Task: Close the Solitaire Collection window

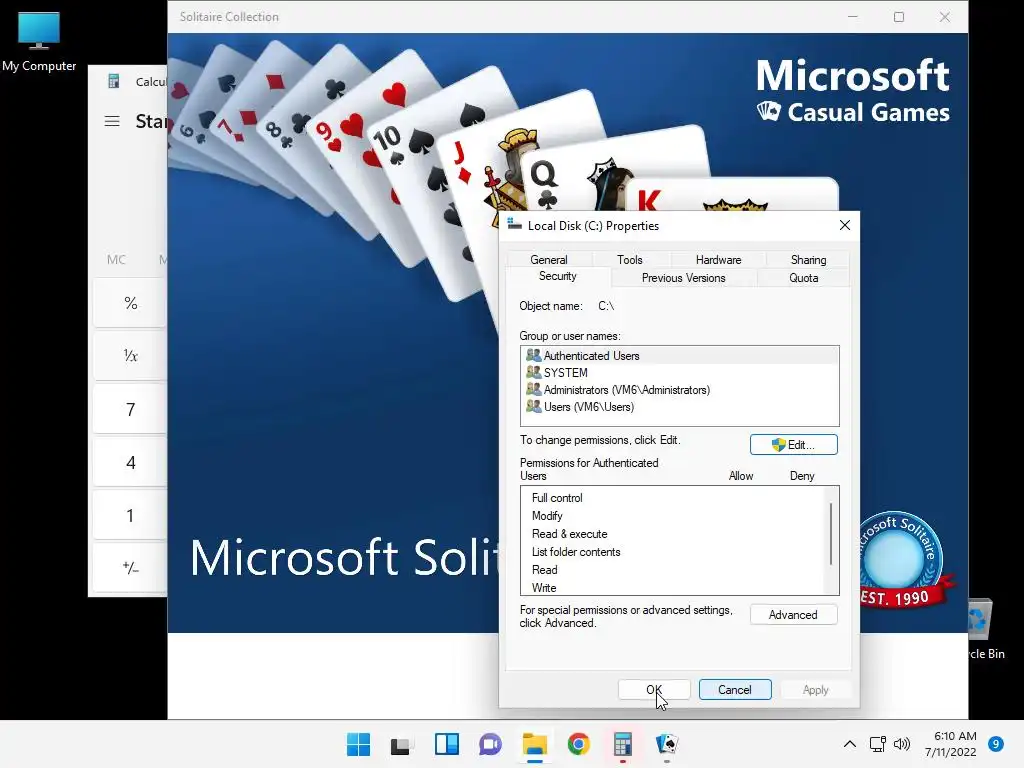Action: point(945,17)
